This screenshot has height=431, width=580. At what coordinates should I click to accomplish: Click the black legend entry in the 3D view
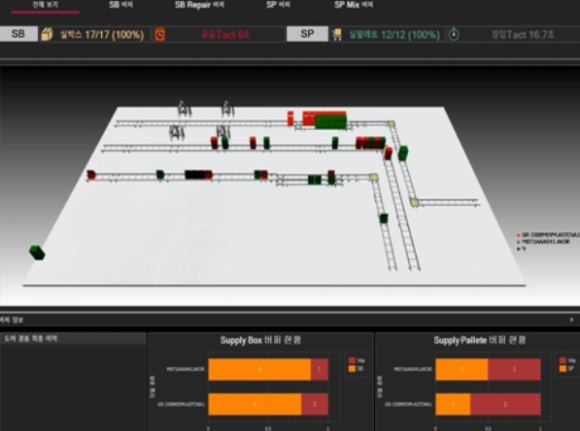(x=521, y=249)
